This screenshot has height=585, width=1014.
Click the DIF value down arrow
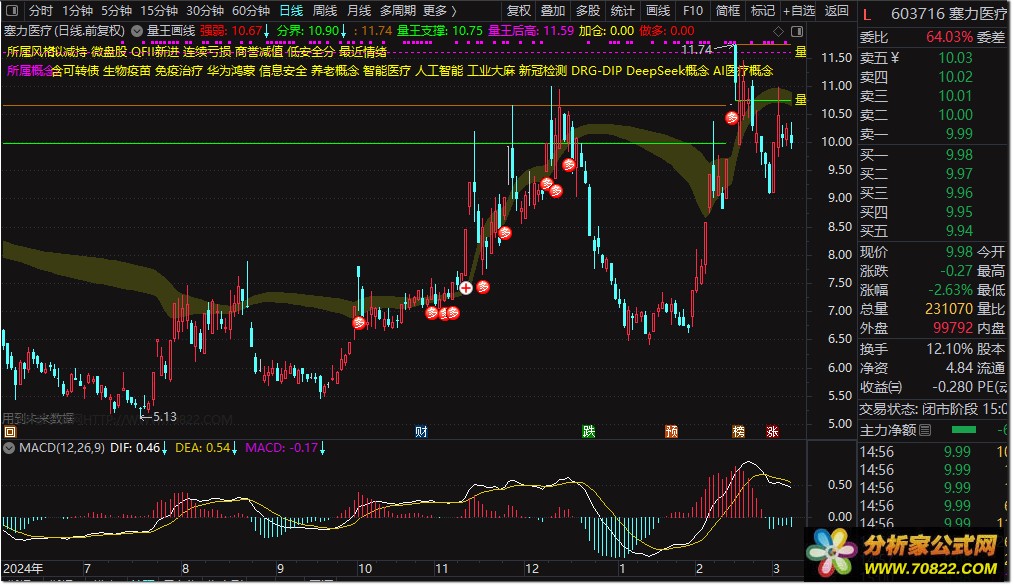pyautogui.click(x=164, y=448)
